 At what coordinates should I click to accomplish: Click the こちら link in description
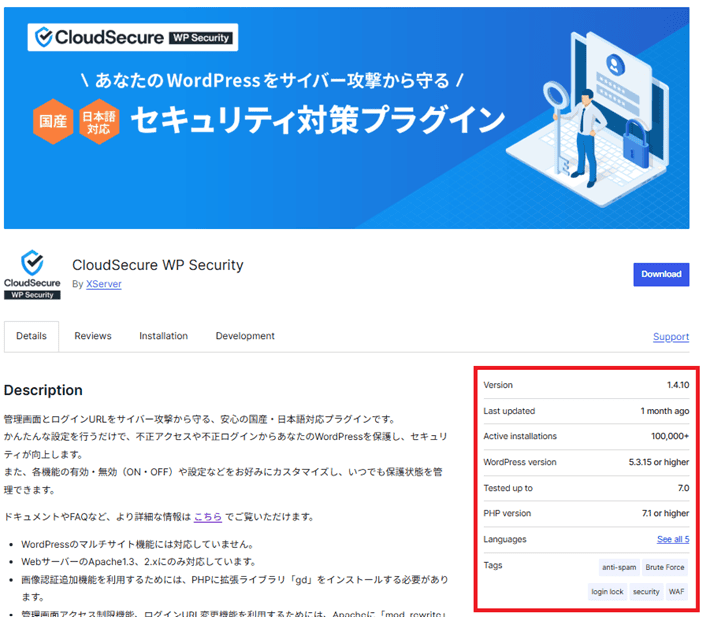[208, 517]
